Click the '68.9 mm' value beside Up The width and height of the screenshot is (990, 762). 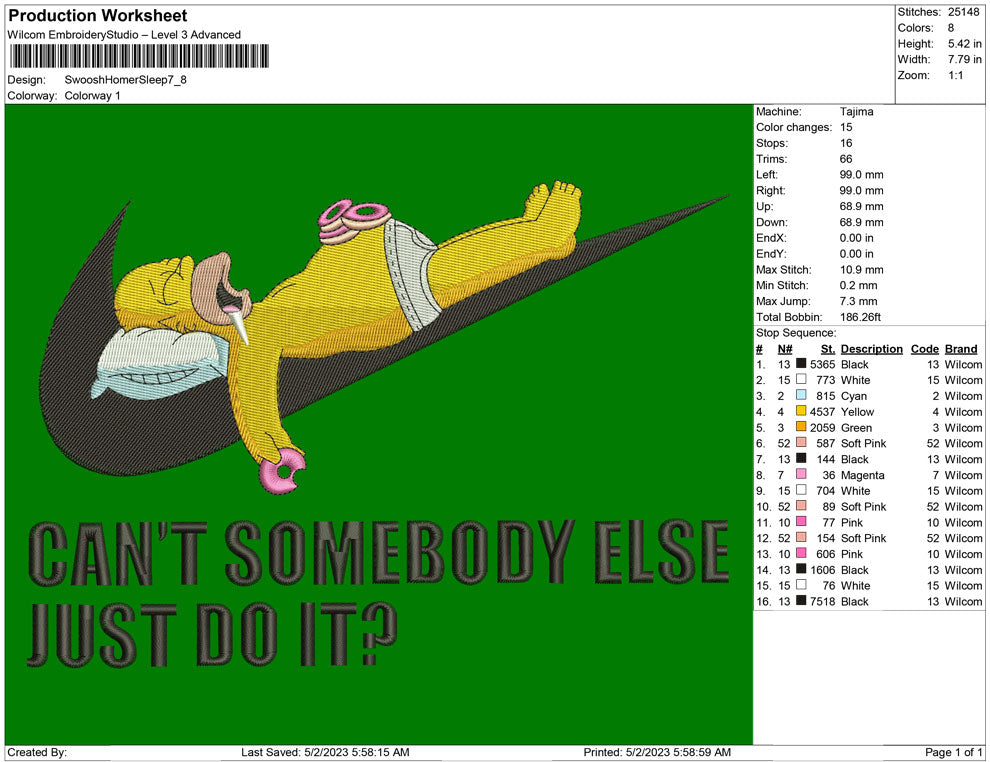[862, 206]
